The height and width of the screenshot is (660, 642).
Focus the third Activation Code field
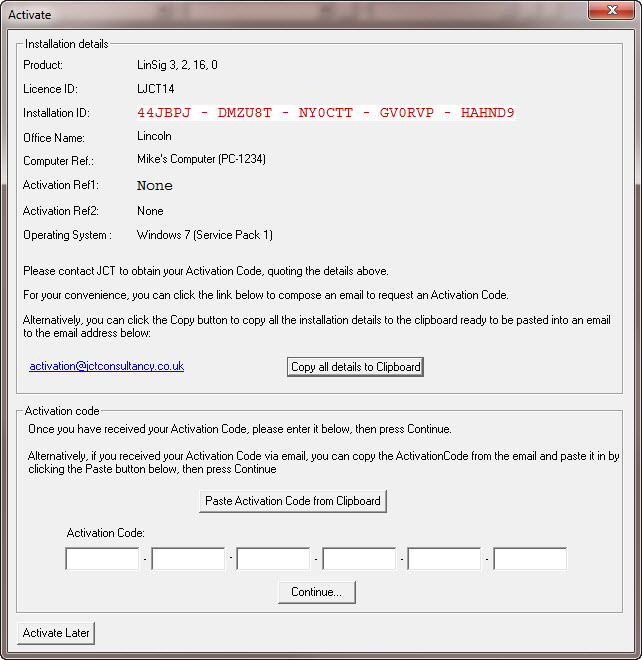pyautogui.click(x=273, y=559)
